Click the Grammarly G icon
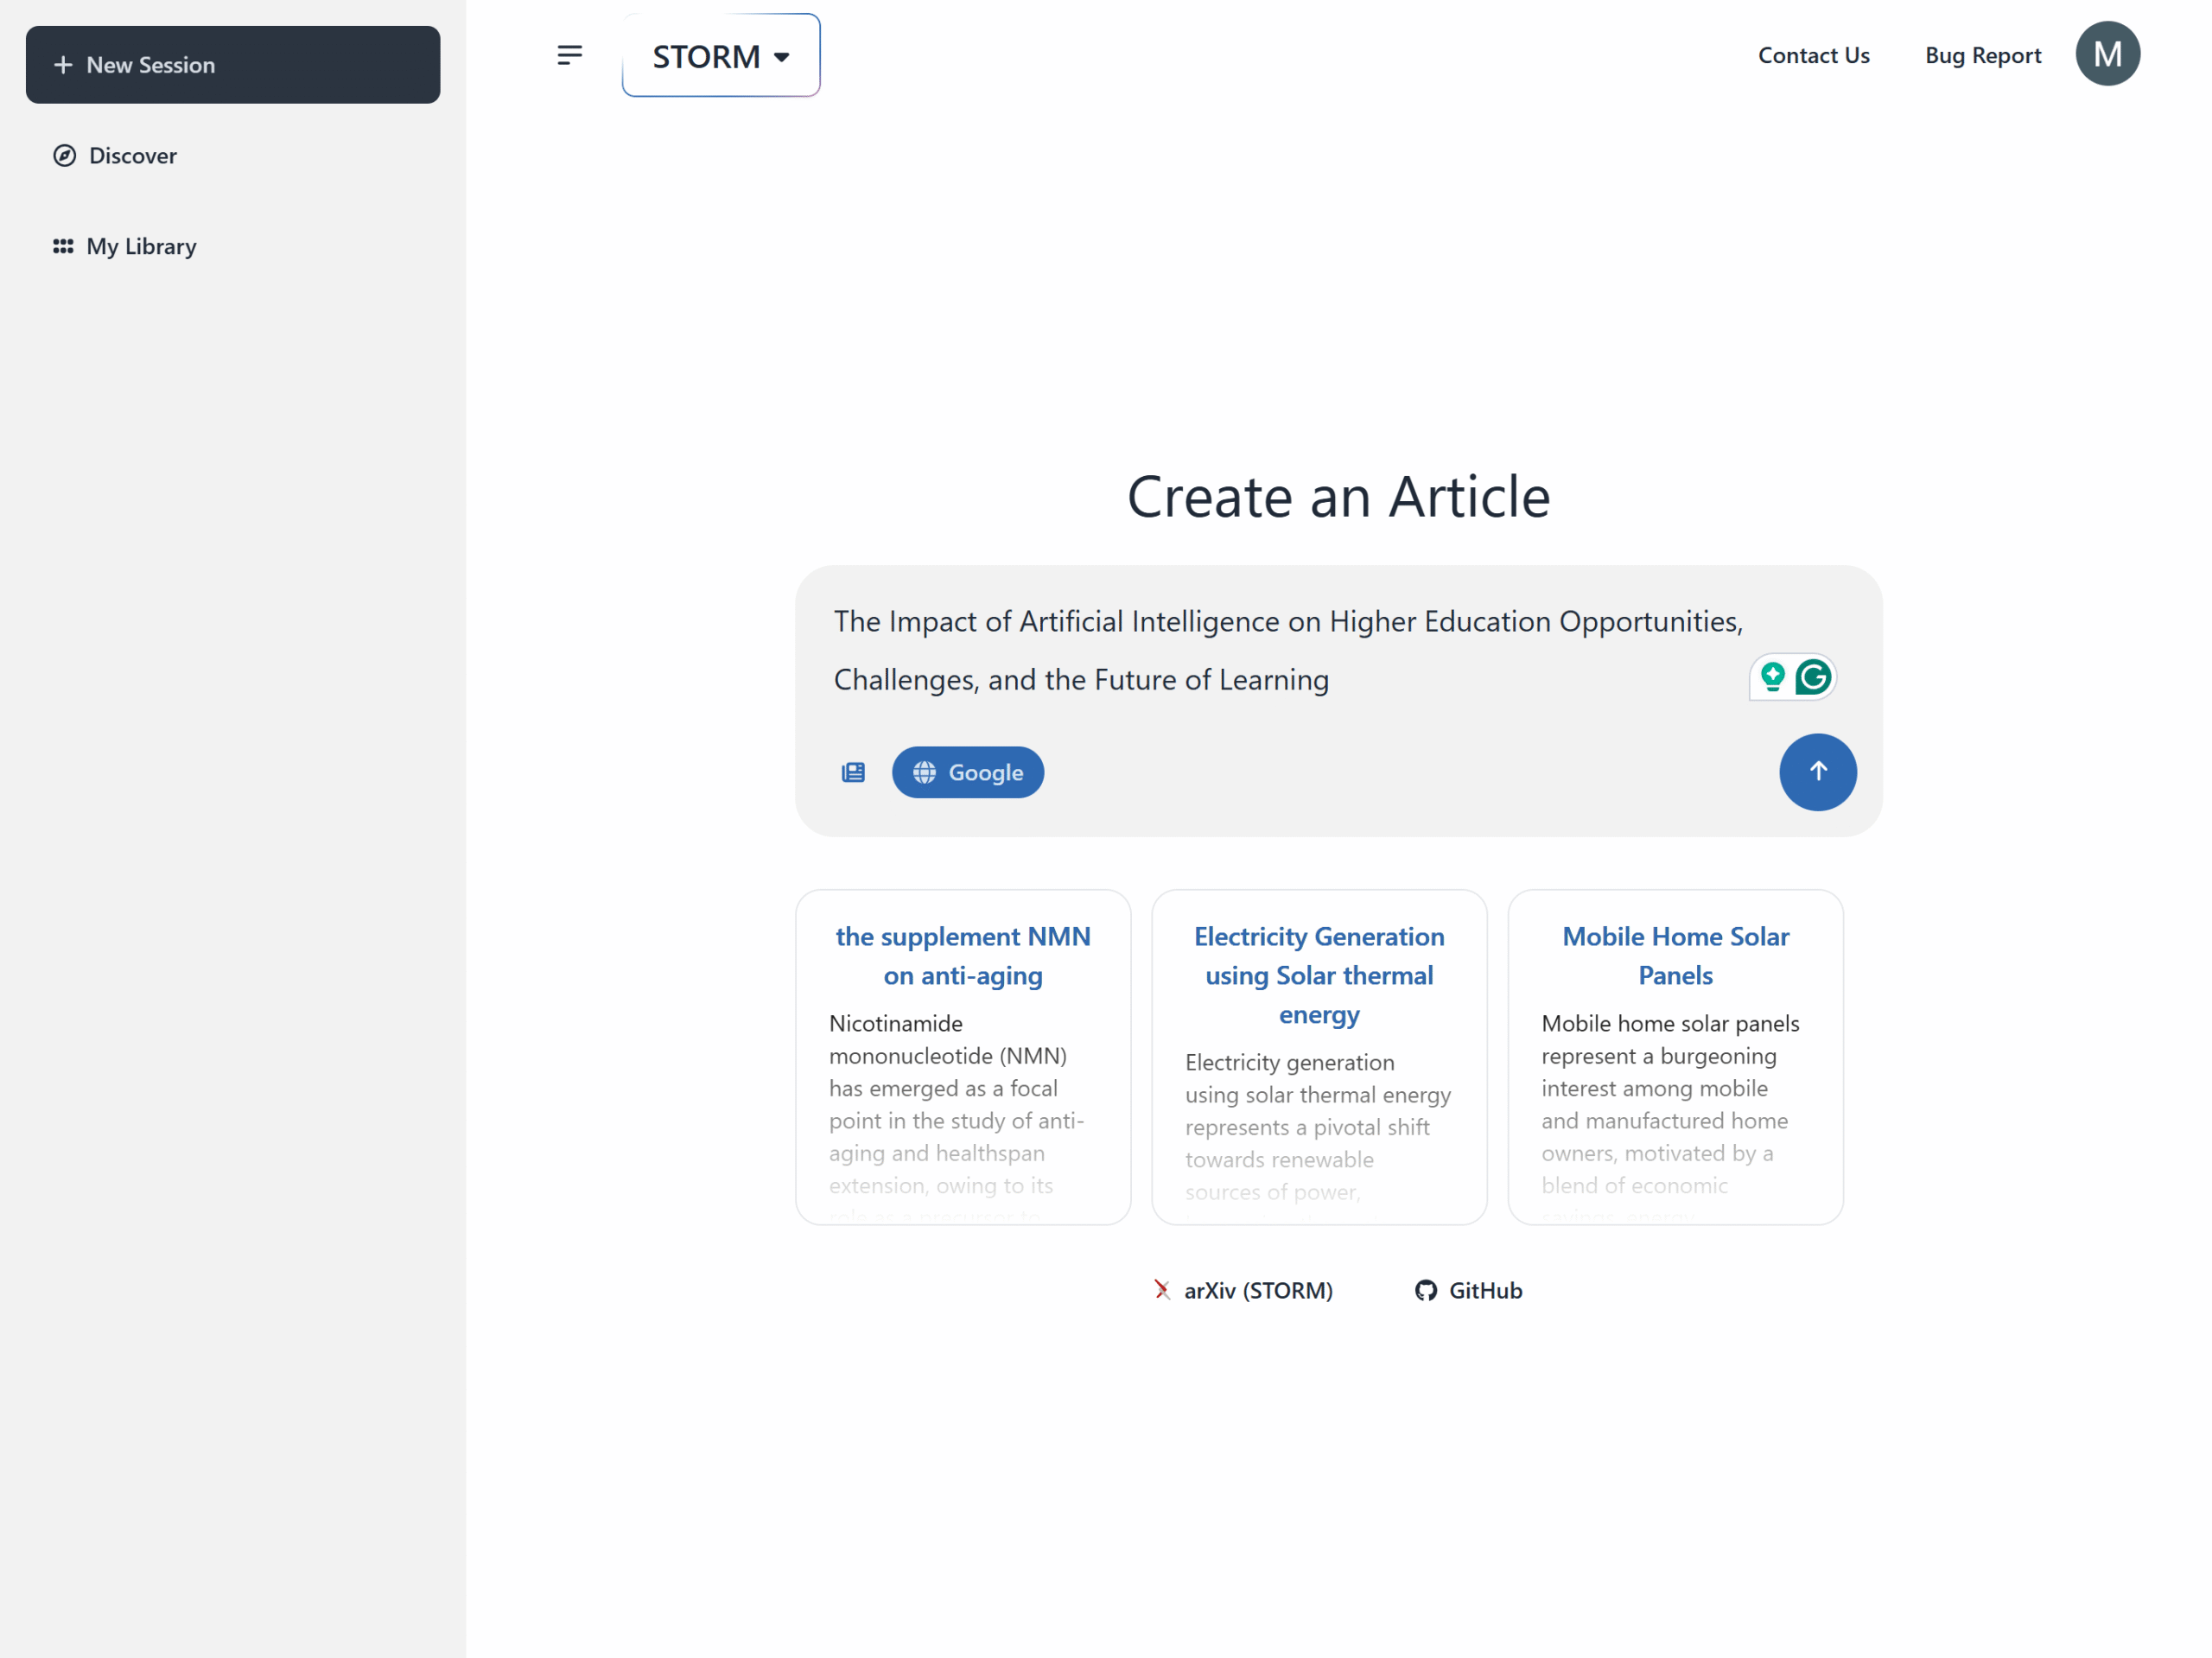The width and height of the screenshot is (2212, 1658). pos(1813,678)
